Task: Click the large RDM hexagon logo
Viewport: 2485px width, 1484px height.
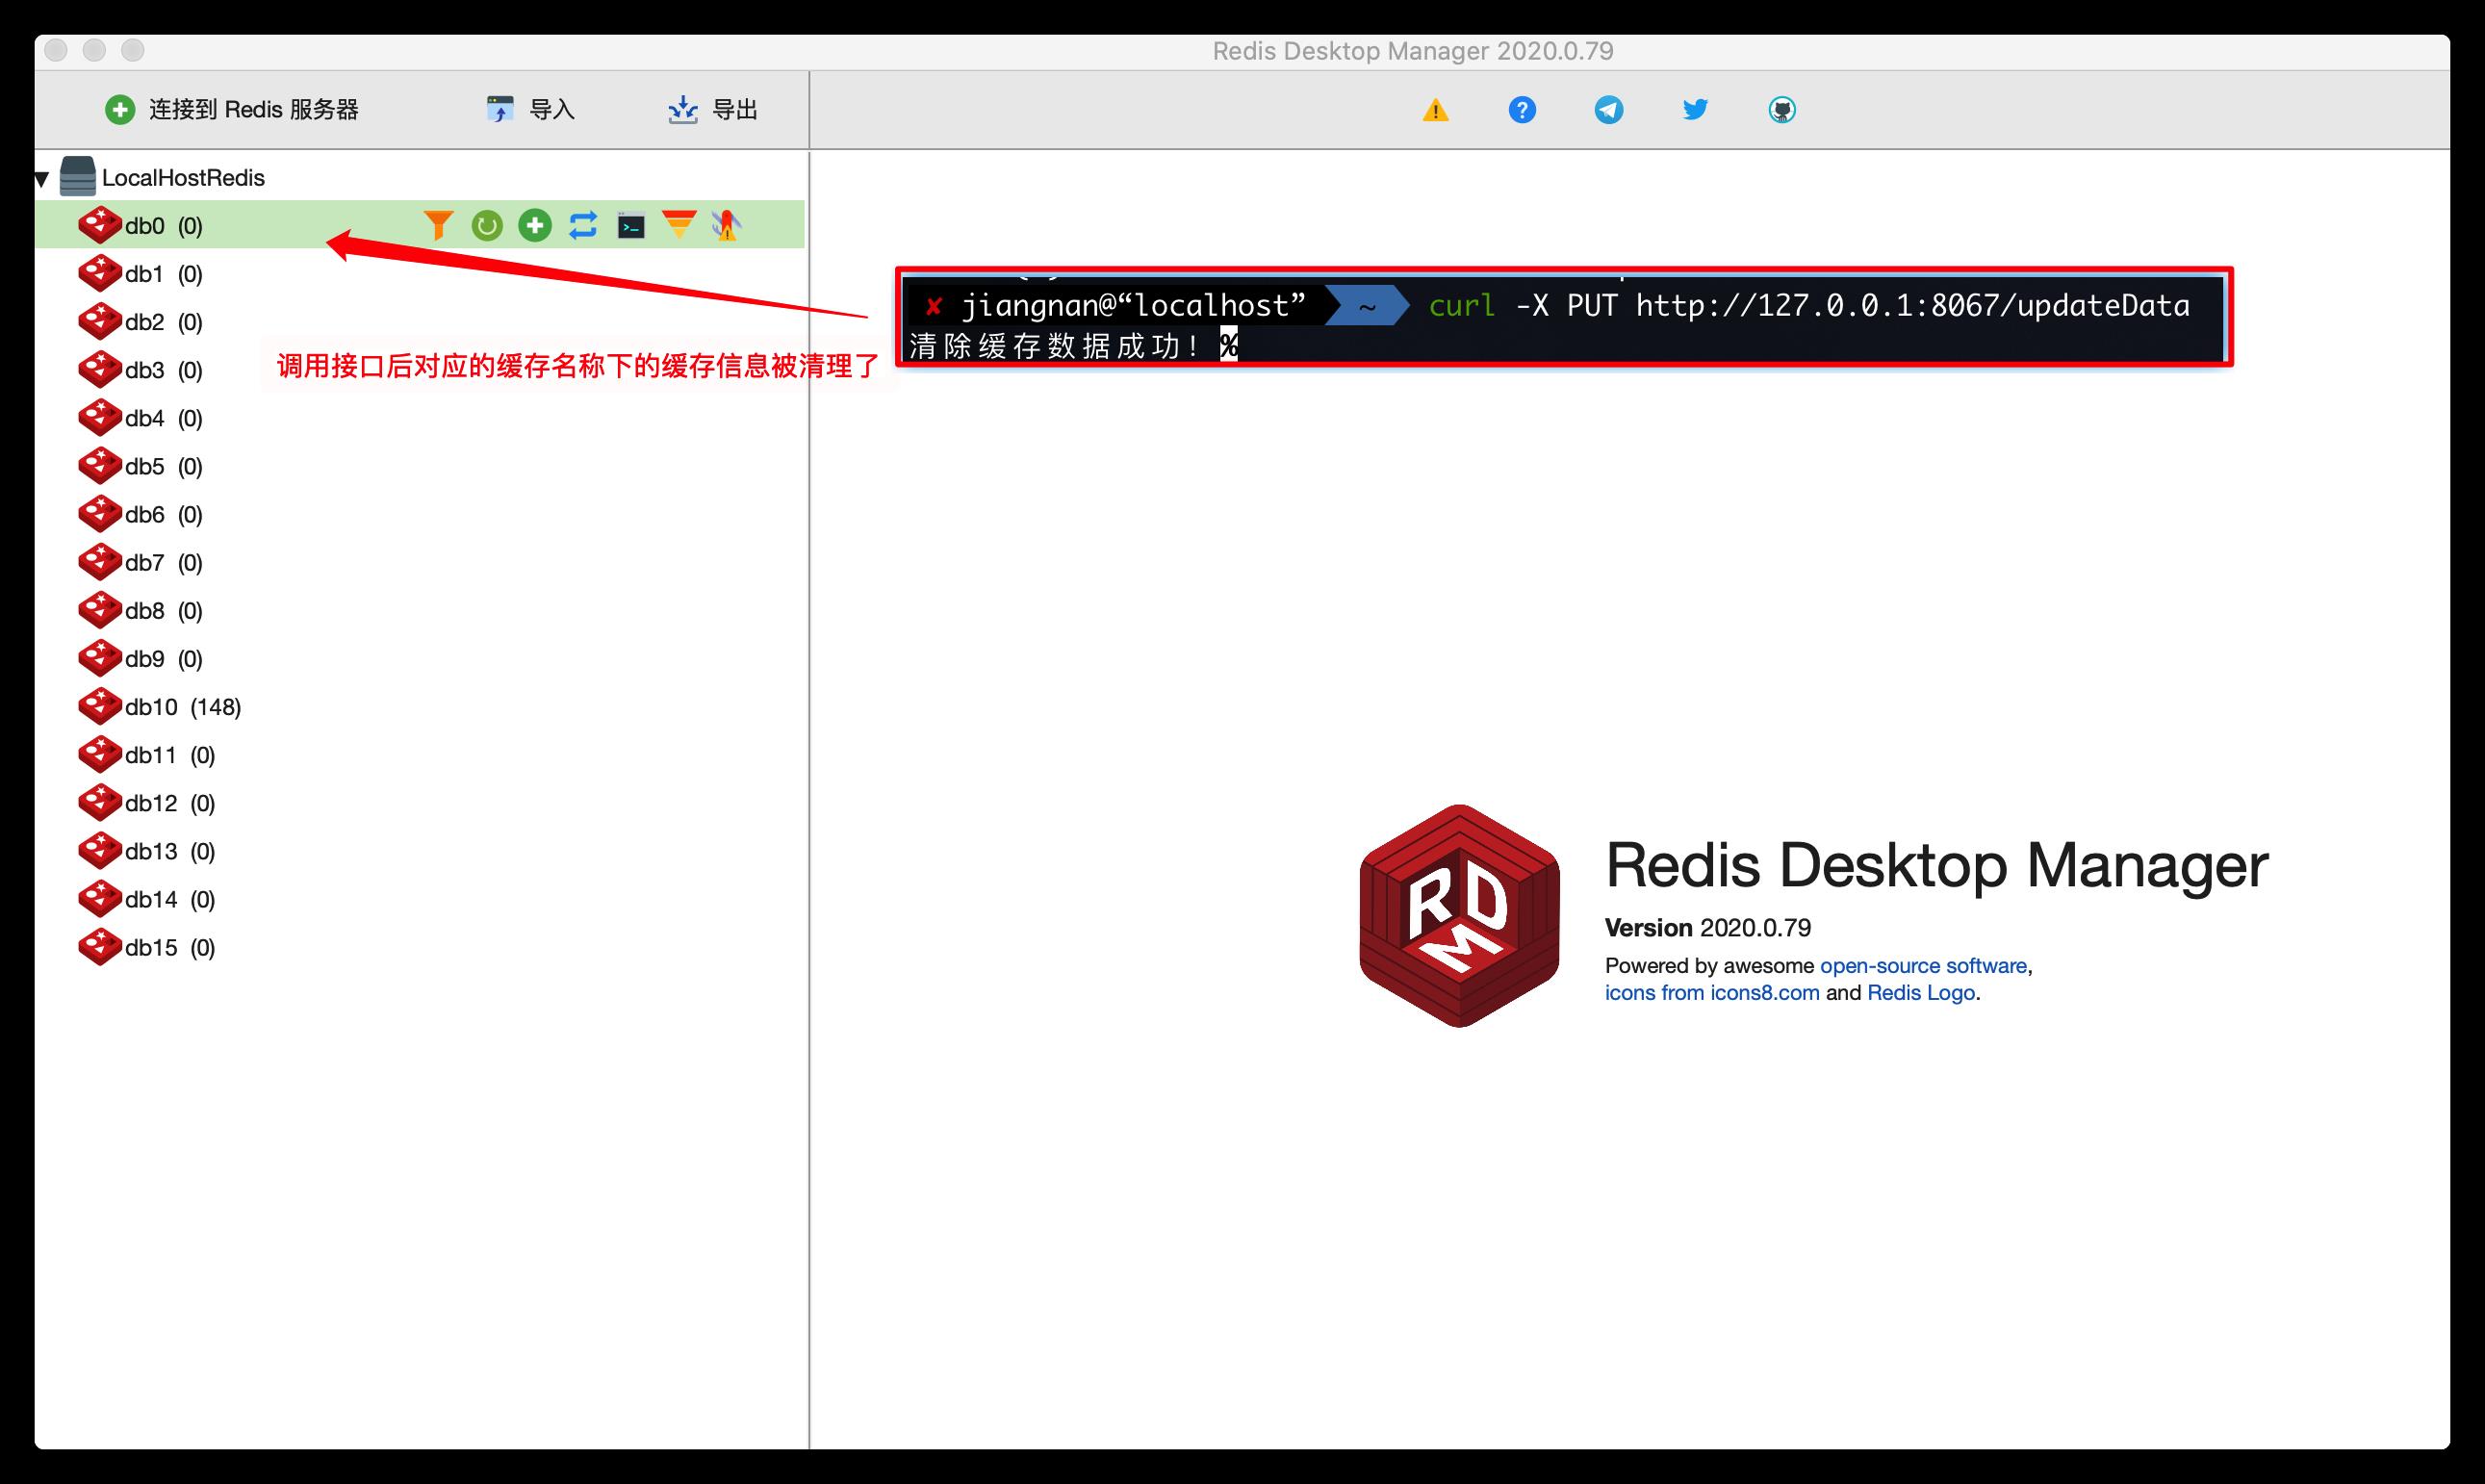Action: point(1459,915)
